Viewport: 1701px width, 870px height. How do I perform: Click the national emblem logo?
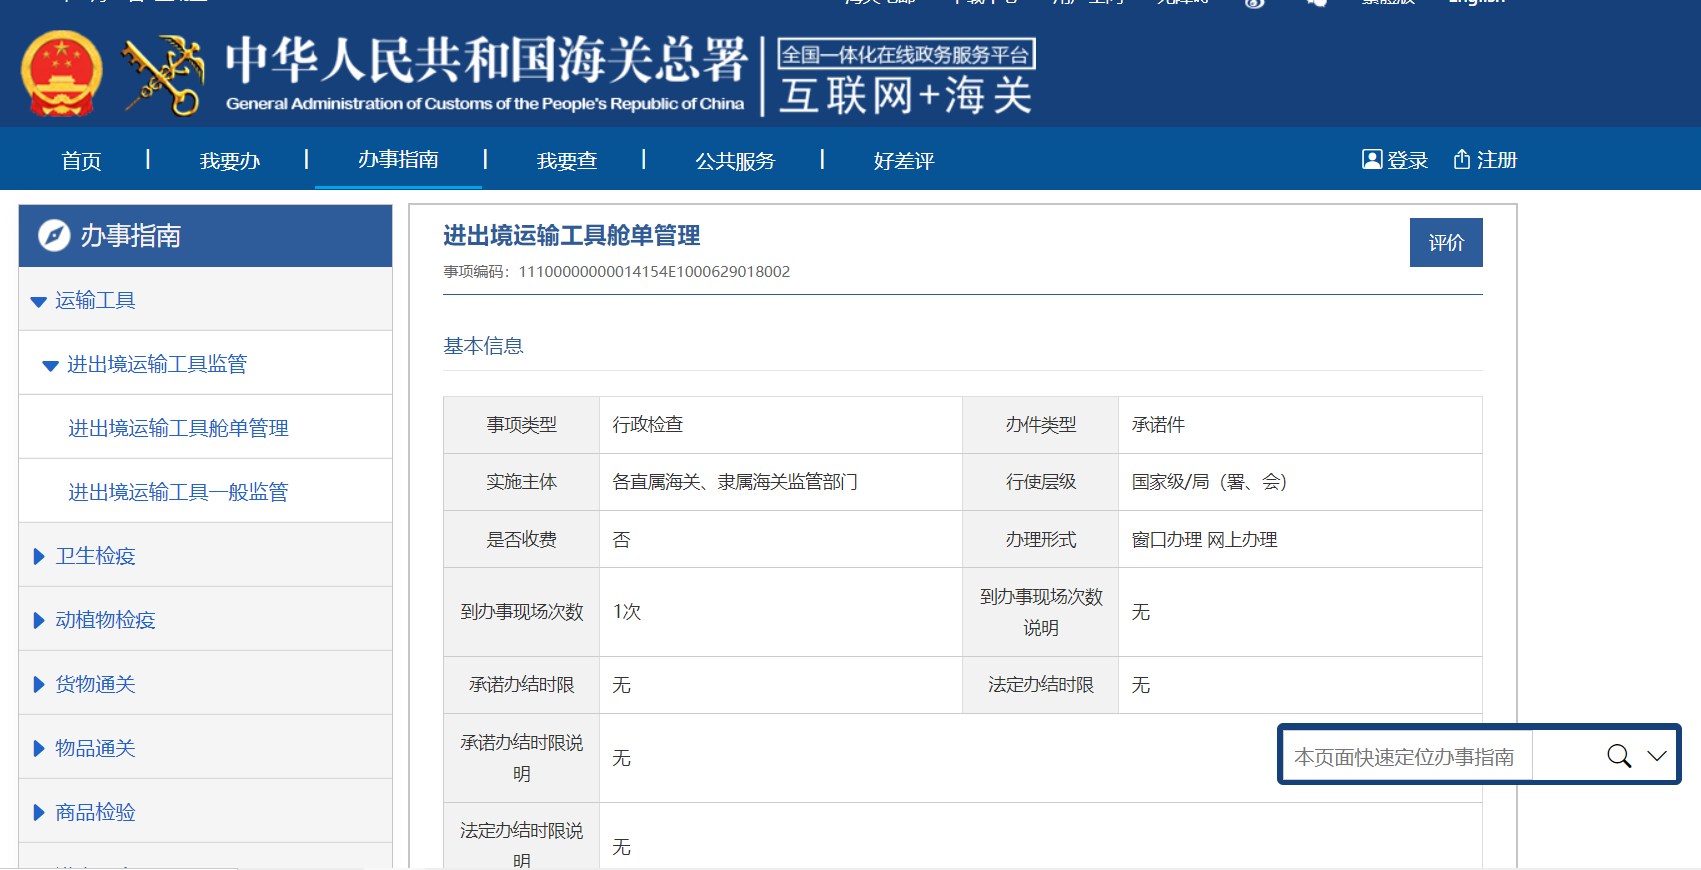coord(62,73)
